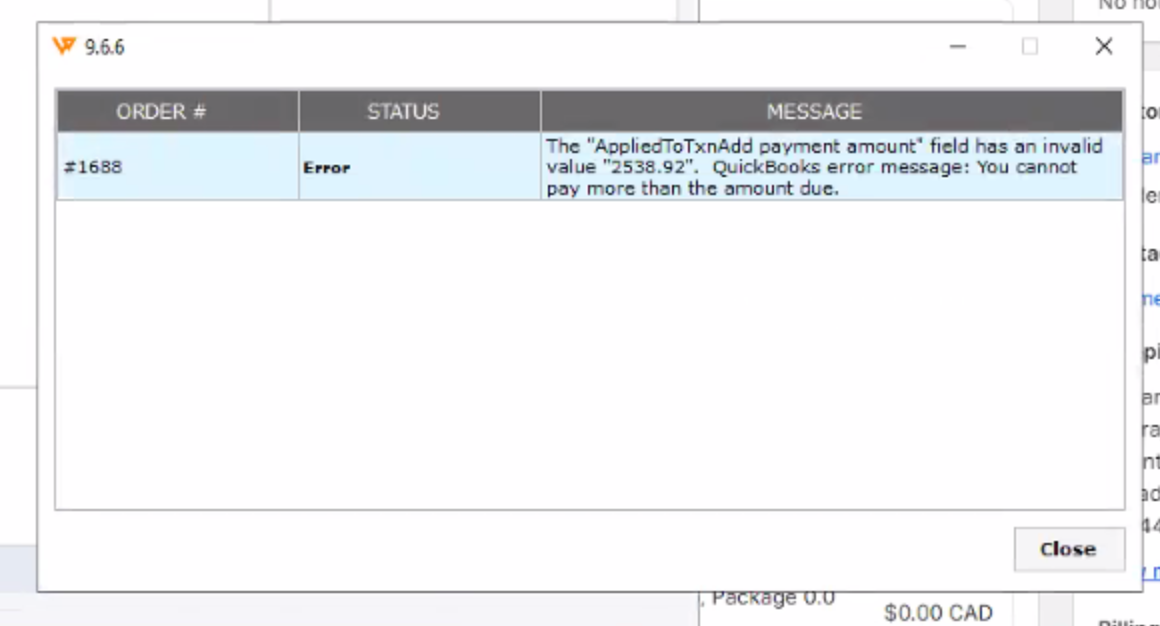1160x626 pixels.
Task: Select the ORDER # column header
Action: (178, 112)
